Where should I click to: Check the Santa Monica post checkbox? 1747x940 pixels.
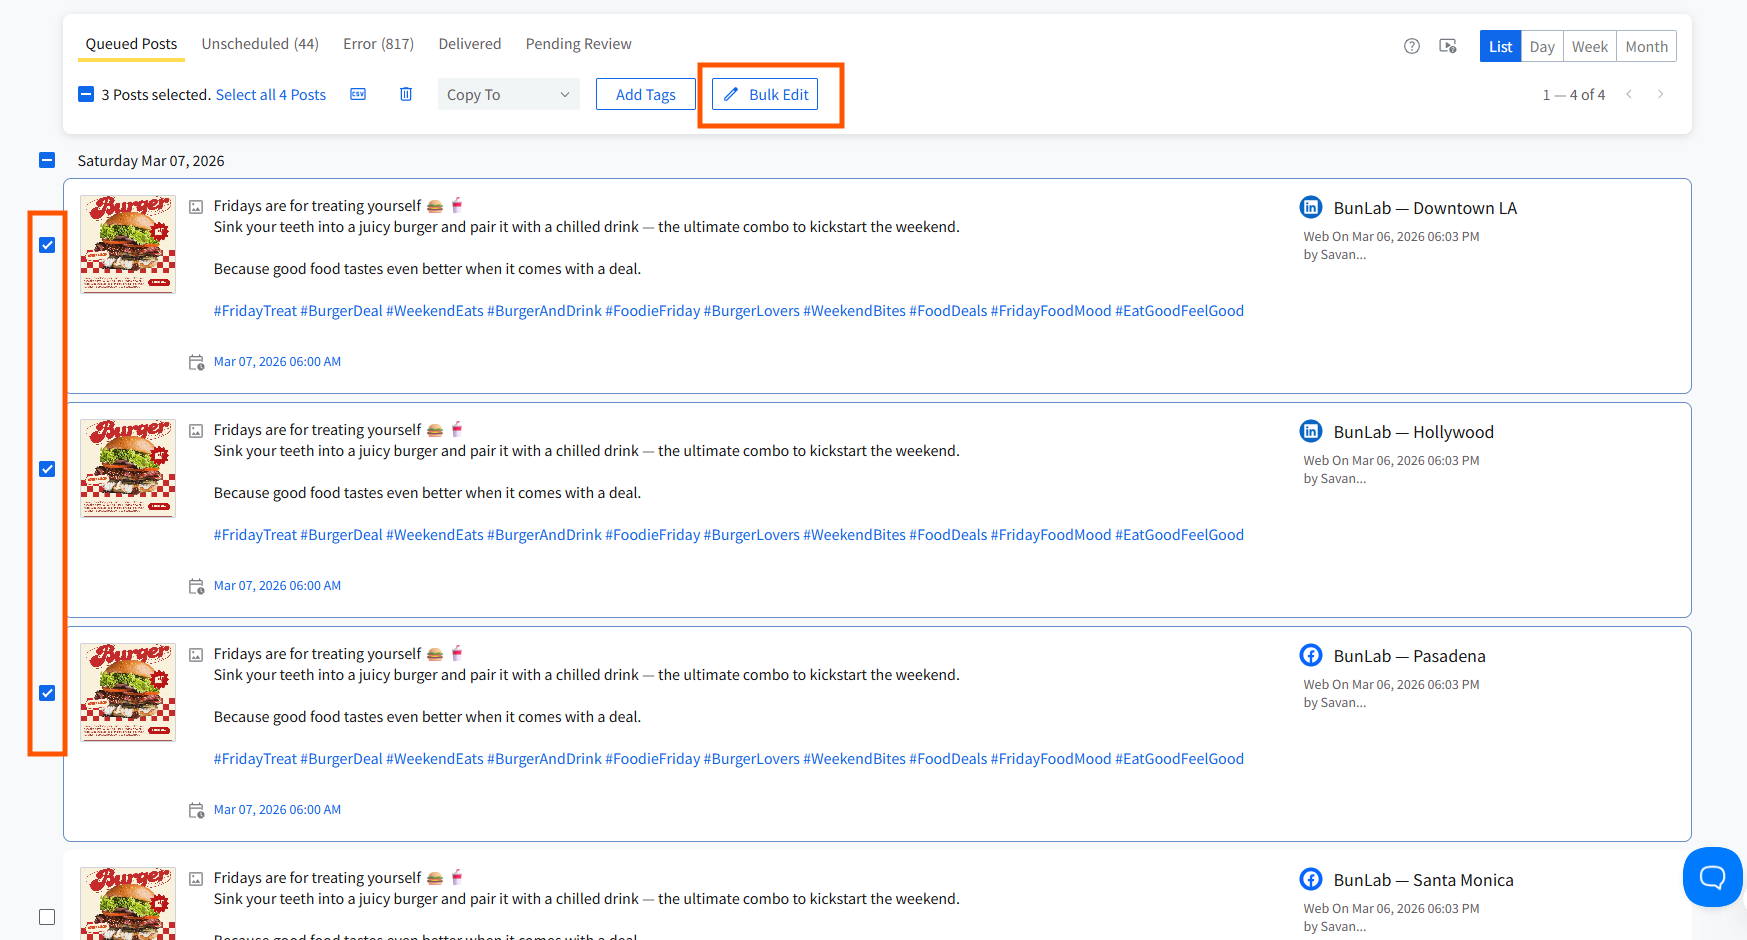pos(47,917)
